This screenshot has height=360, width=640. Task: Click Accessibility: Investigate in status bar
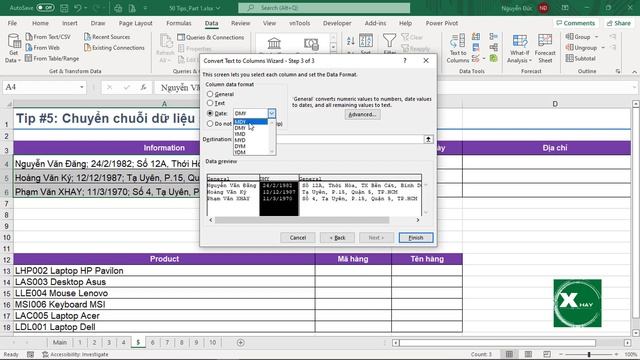pos(76,354)
